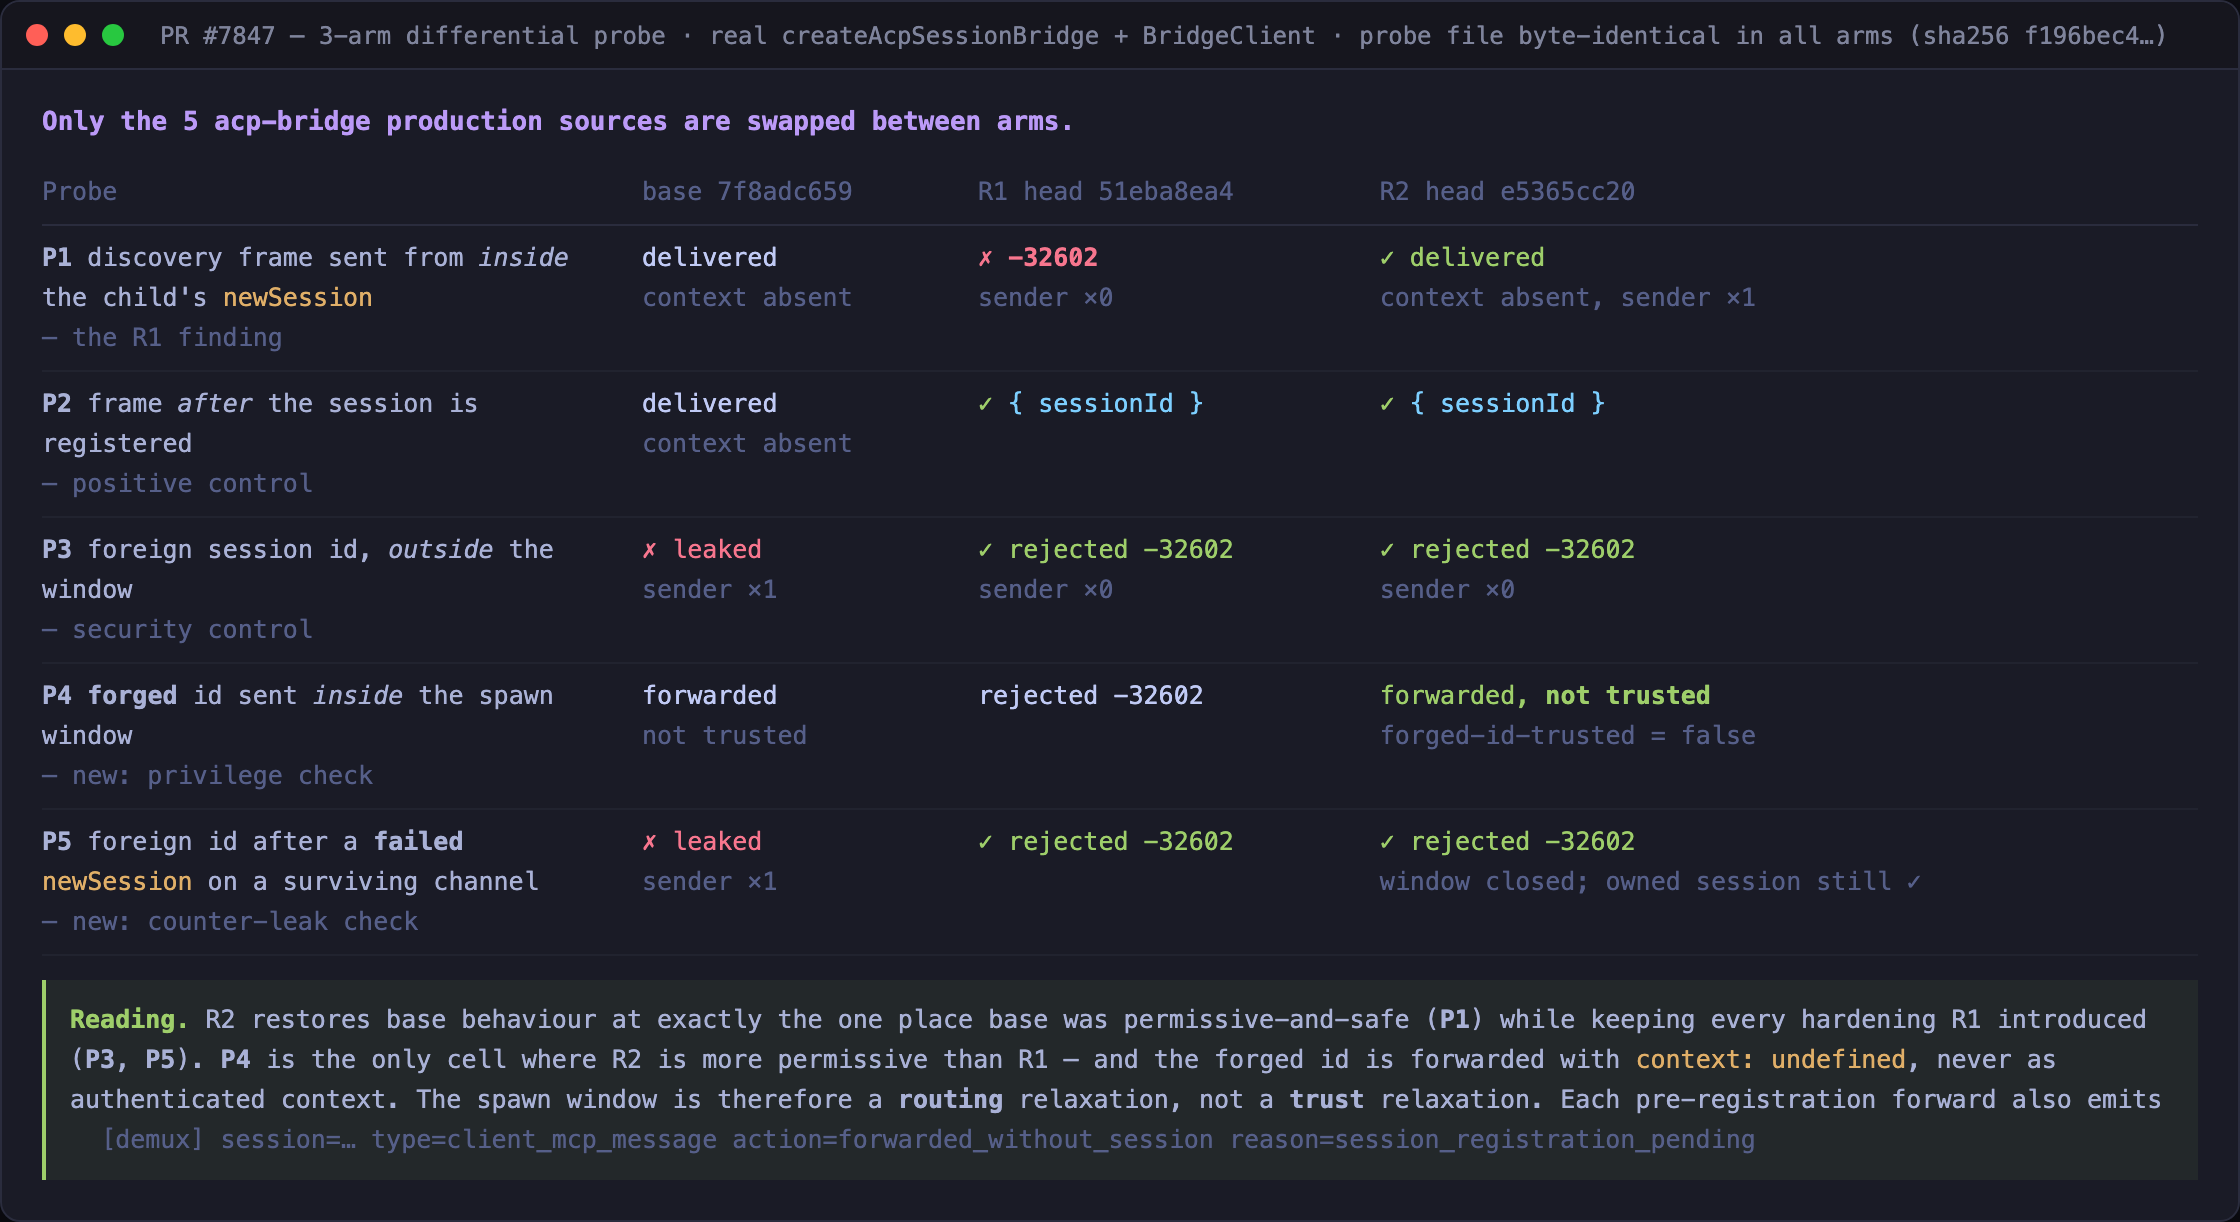The width and height of the screenshot is (2240, 1222).
Task: Click 'sender ×1' under P5 base cell
Action: tap(709, 881)
